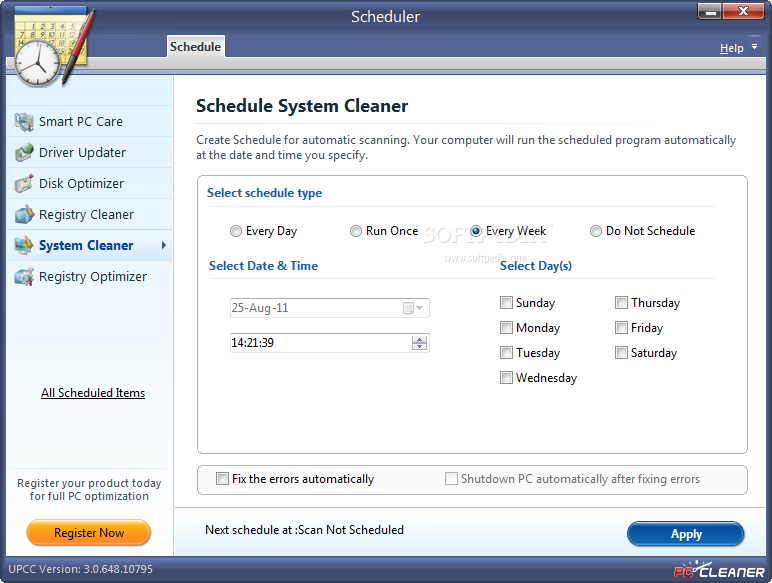Viewport: 772px width, 583px height.
Task: Click the Register Now button
Action: click(x=89, y=533)
